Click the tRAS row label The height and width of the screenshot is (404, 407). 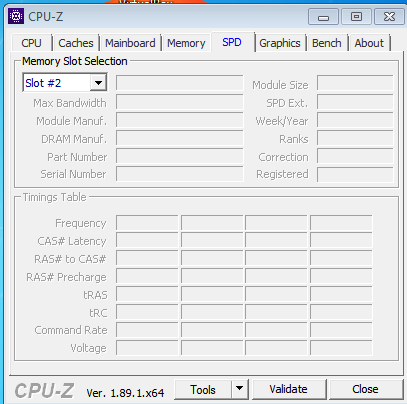click(x=95, y=295)
